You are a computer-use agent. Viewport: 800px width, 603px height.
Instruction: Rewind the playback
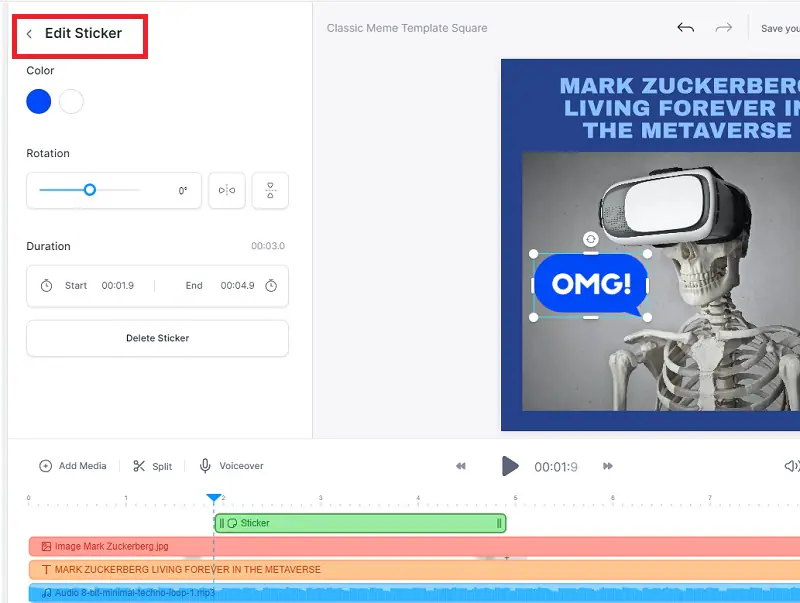461,466
